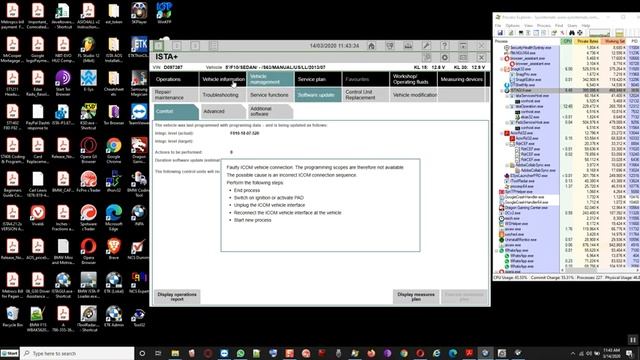The image size is (640, 360).
Task: Open the Workshop/Operating fluids tab
Action: 413,79
